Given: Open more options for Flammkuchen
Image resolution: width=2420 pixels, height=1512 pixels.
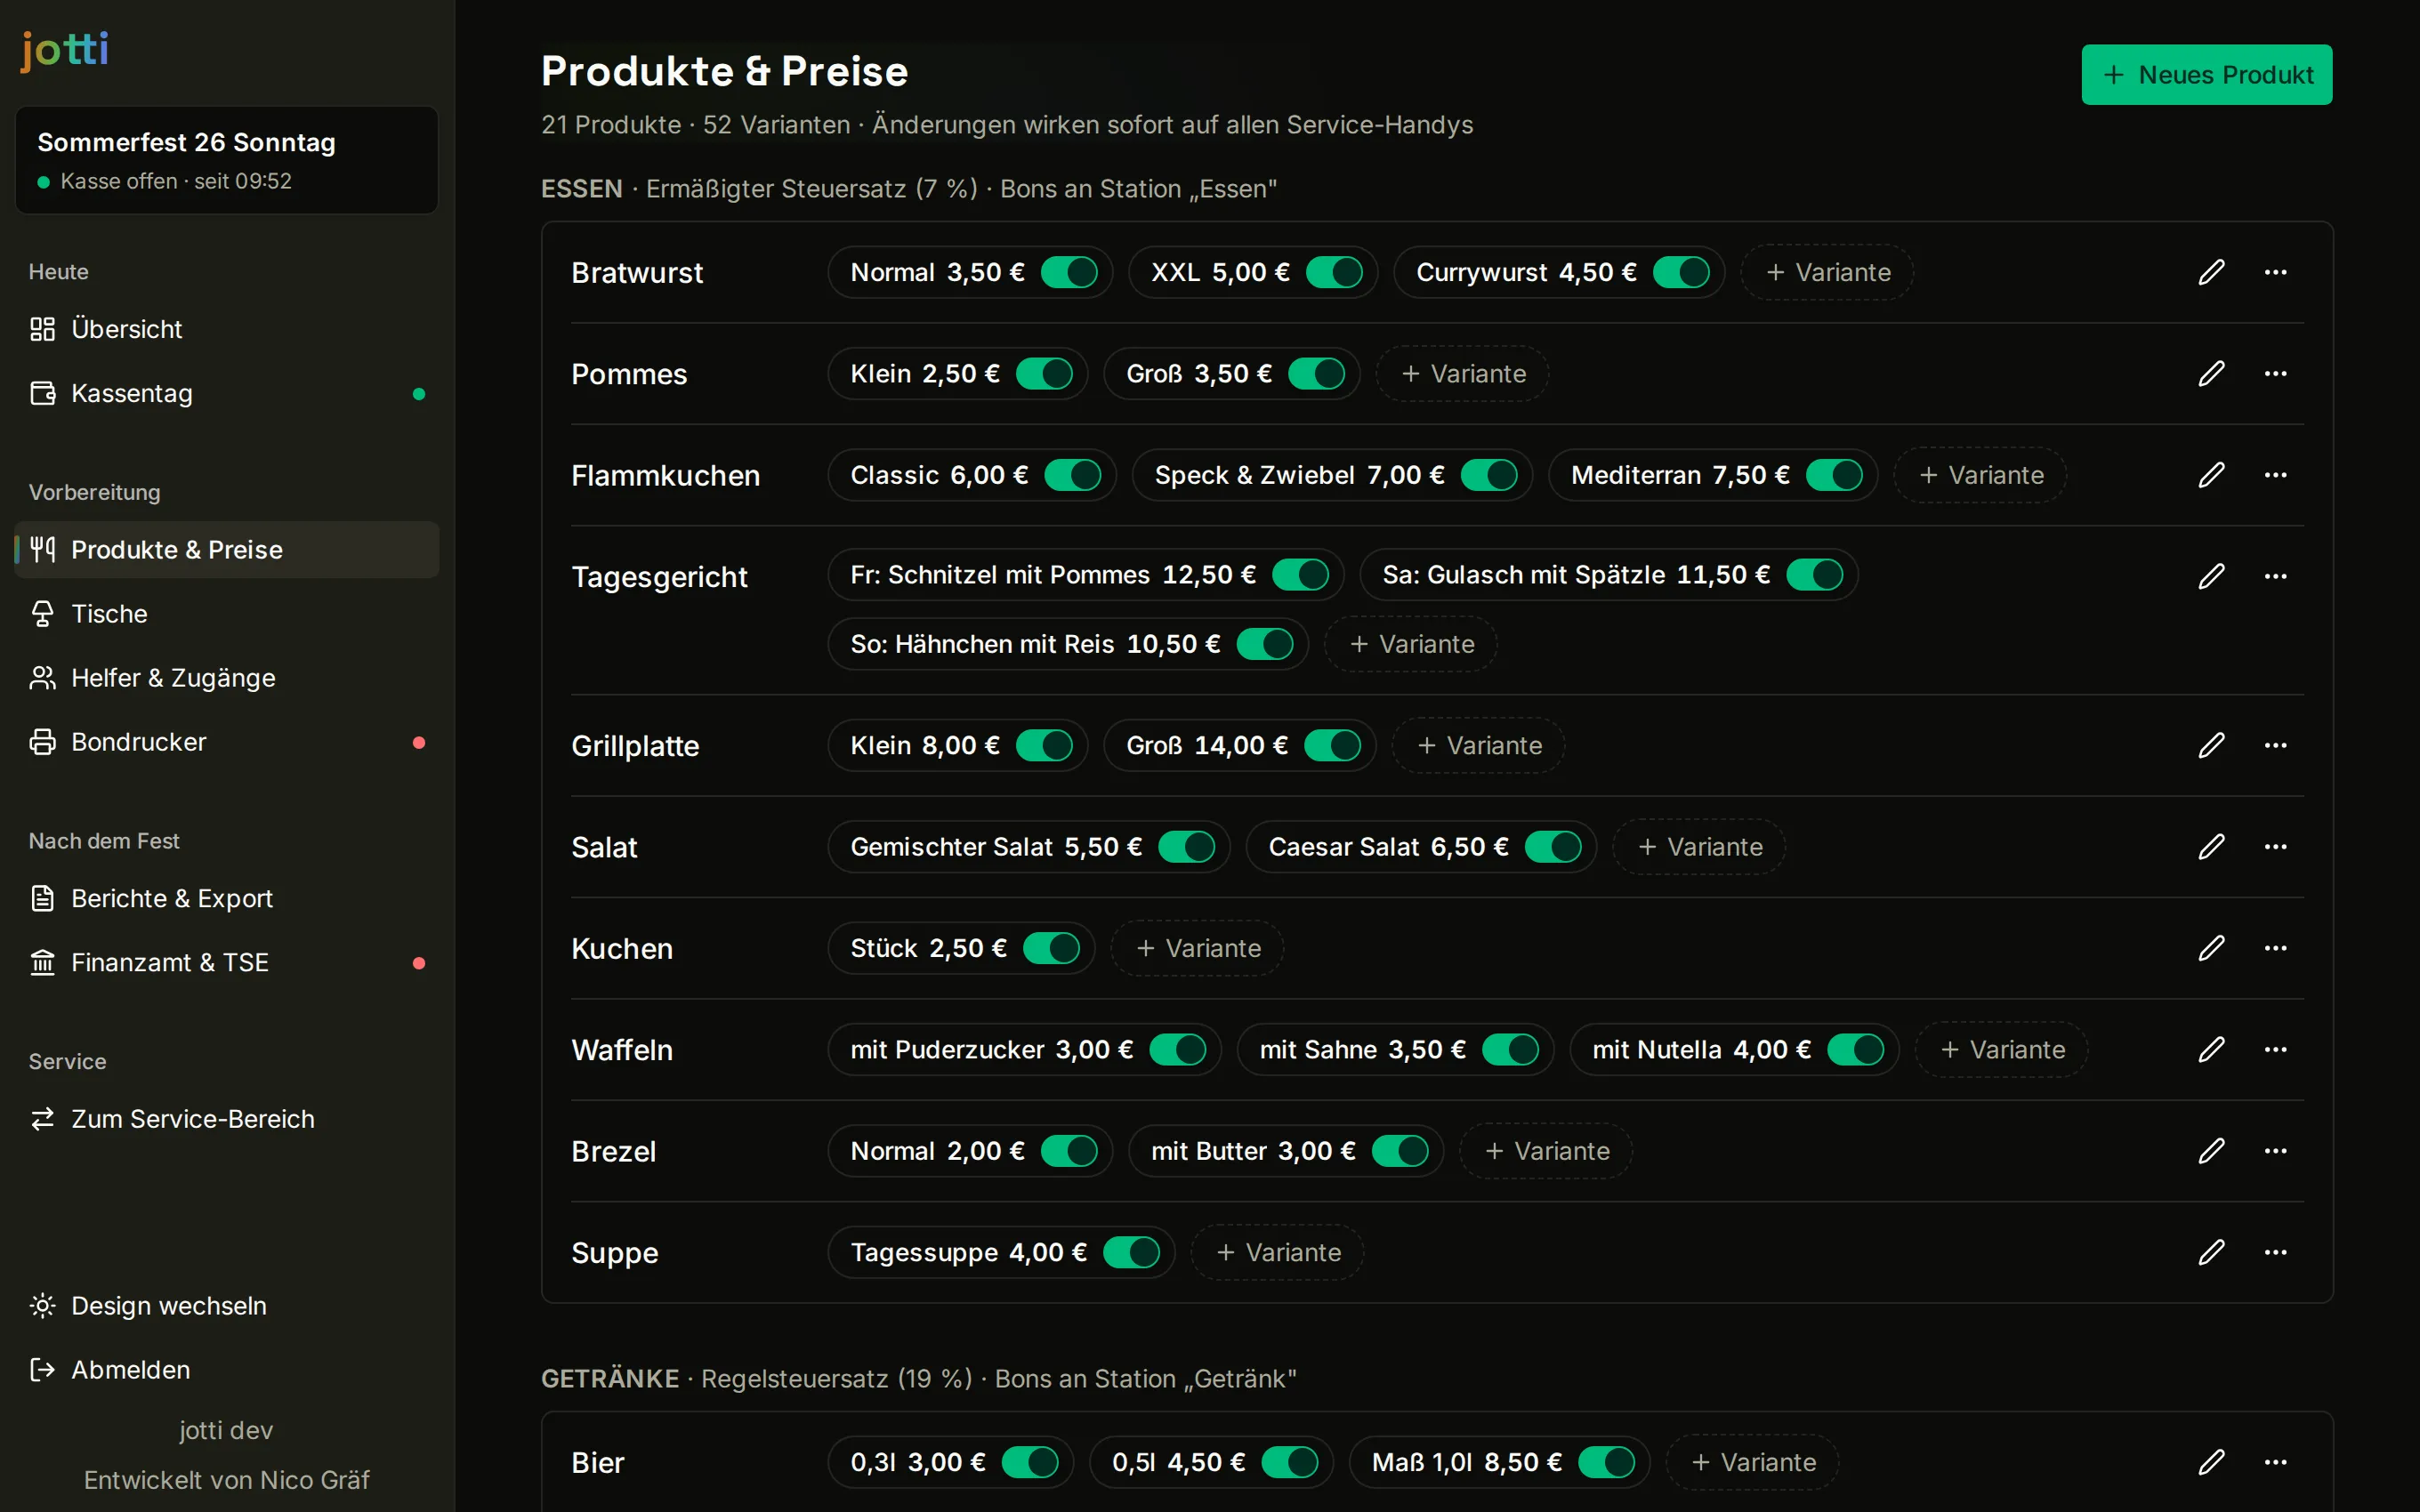Looking at the screenshot, I should (x=2275, y=474).
